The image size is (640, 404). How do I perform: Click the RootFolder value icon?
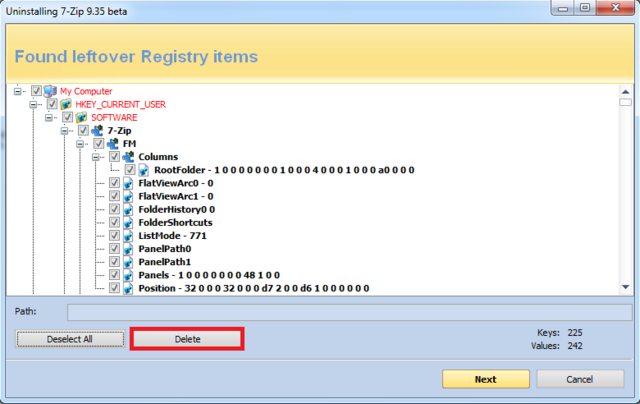tap(144, 170)
